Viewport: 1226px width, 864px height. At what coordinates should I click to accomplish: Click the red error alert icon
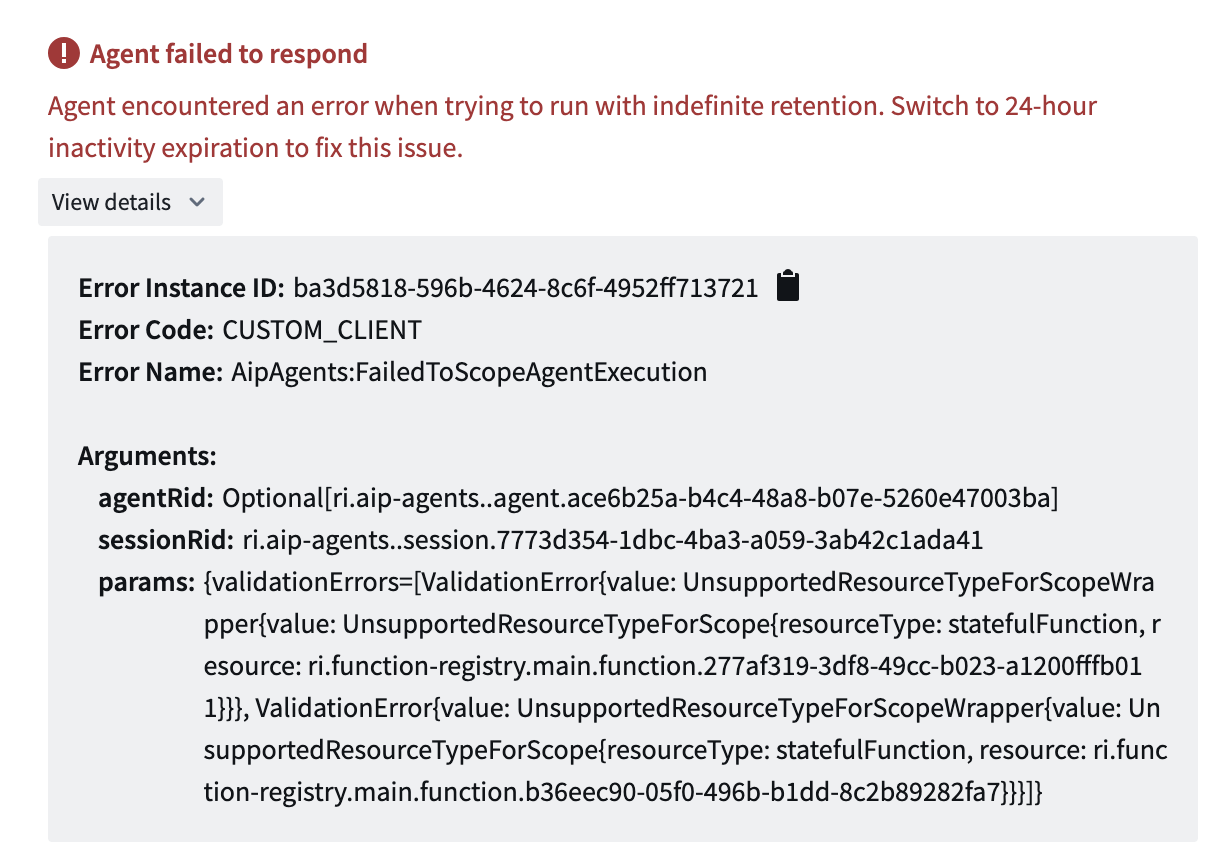coord(63,53)
